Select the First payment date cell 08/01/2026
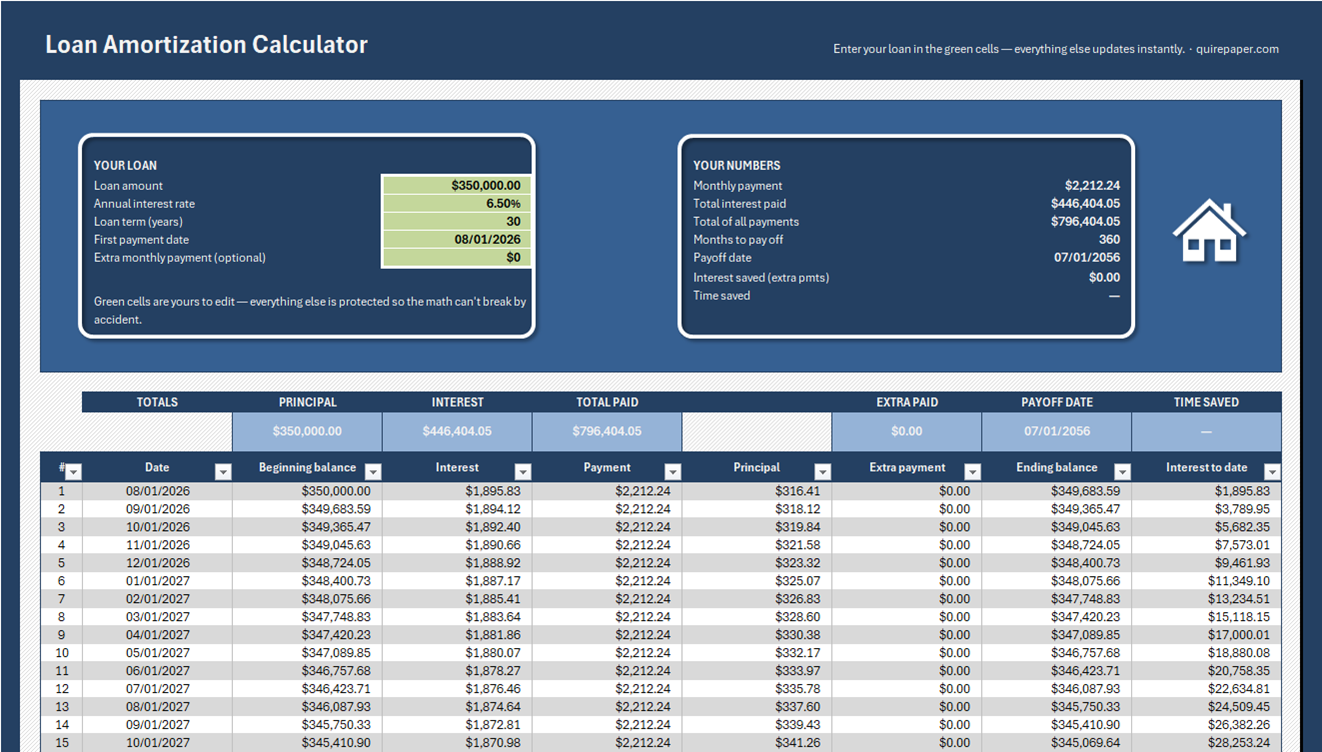Image resolution: width=1322 pixels, height=752 pixels. coord(456,239)
